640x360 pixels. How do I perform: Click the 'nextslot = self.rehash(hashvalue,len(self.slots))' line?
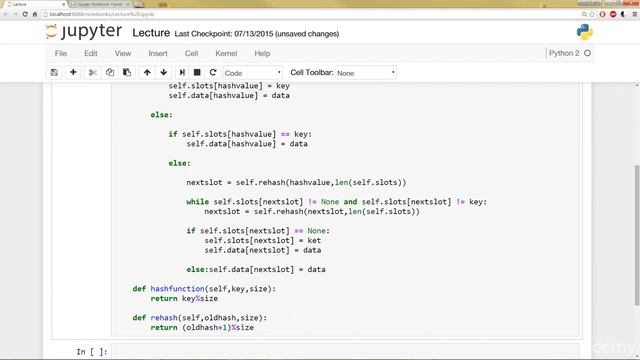[296, 183]
